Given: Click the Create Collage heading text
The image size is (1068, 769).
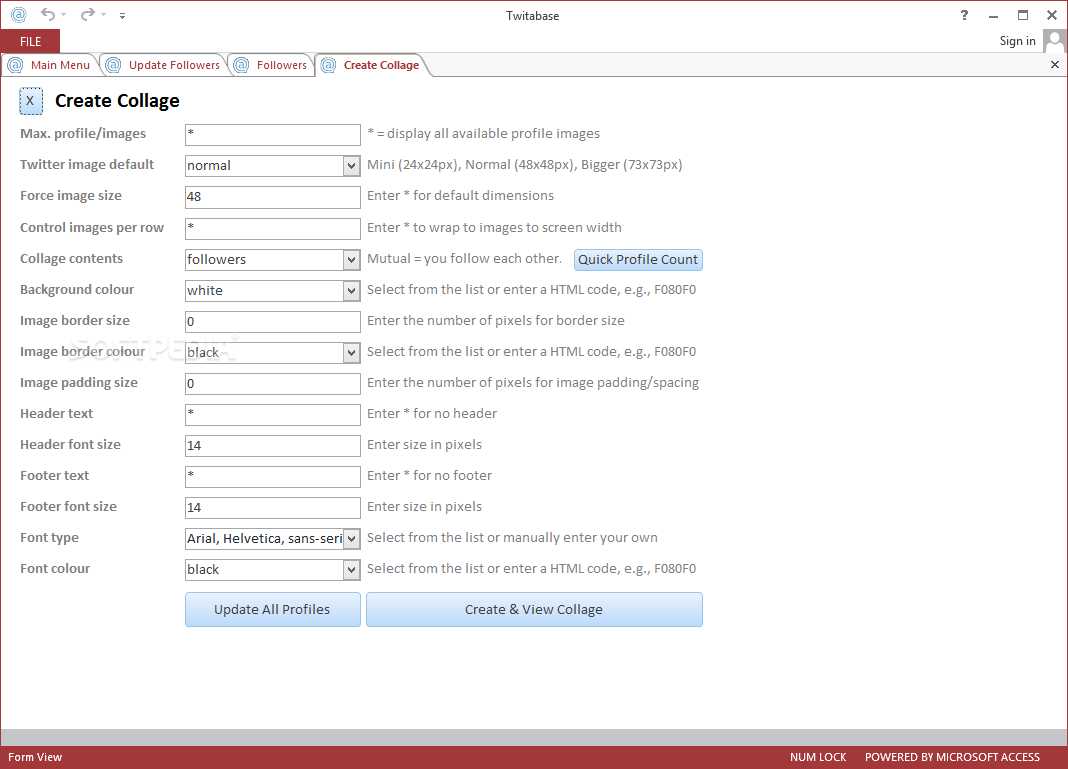Looking at the screenshot, I should pyautogui.click(x=117, y=101).
